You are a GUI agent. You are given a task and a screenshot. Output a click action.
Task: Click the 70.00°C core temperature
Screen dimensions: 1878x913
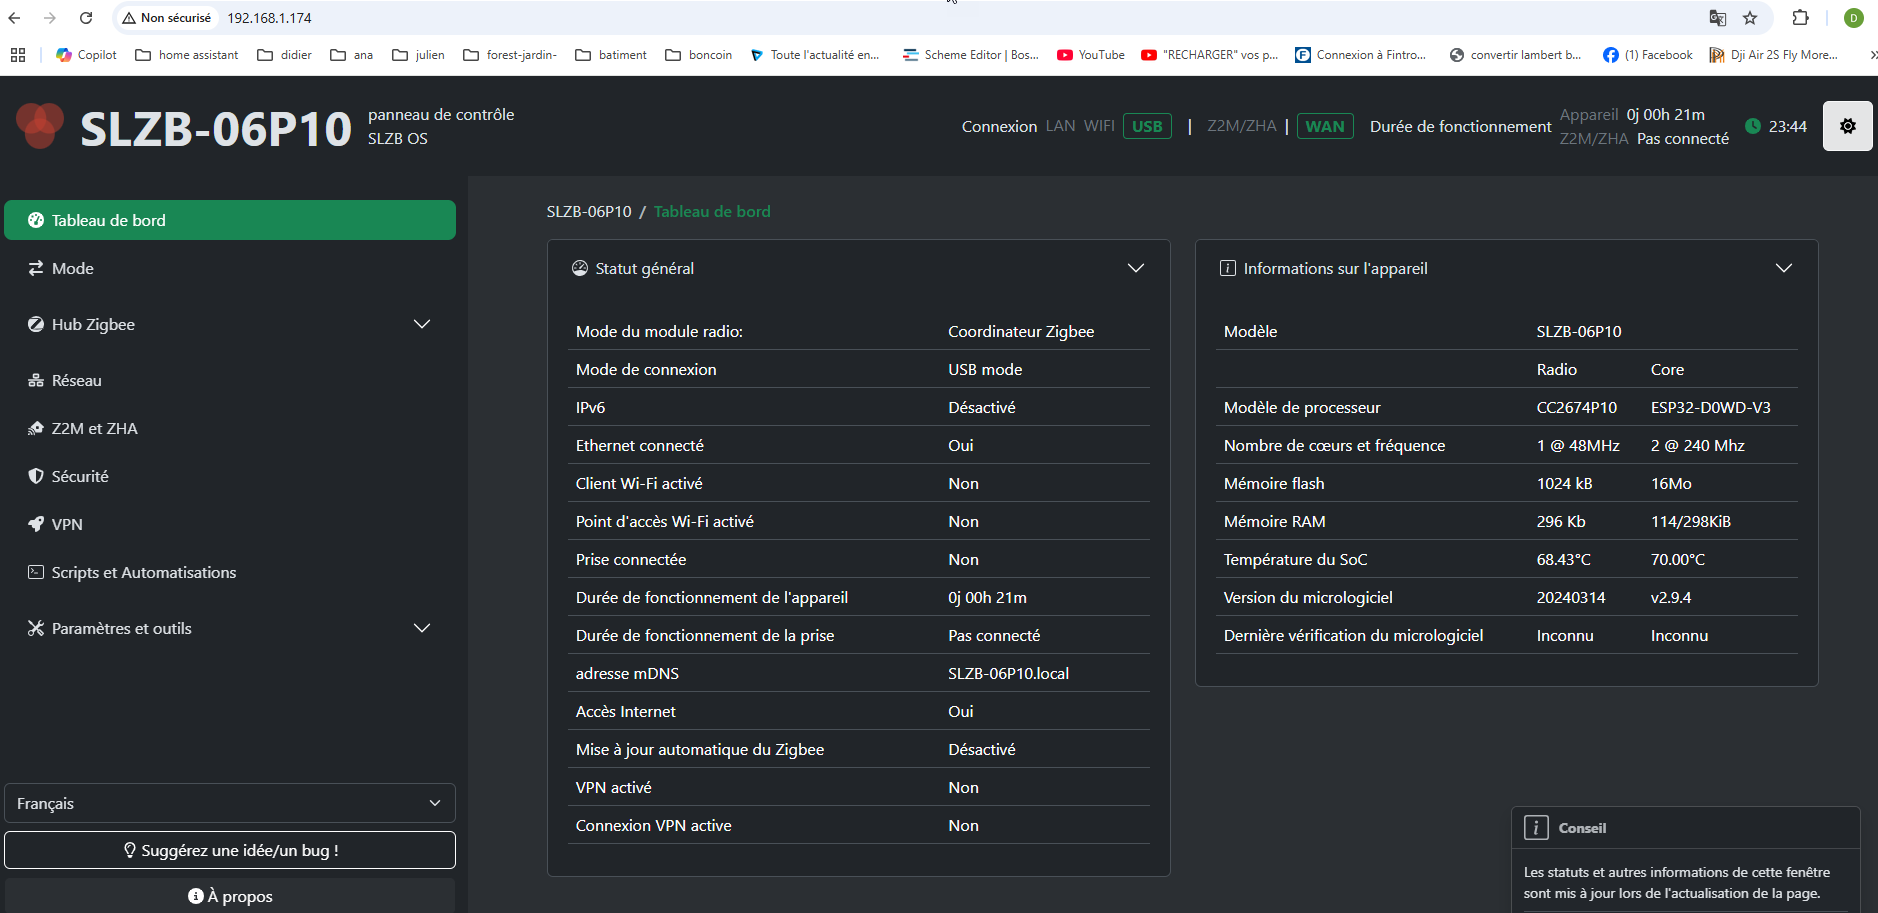click(x=1677, y=559)
